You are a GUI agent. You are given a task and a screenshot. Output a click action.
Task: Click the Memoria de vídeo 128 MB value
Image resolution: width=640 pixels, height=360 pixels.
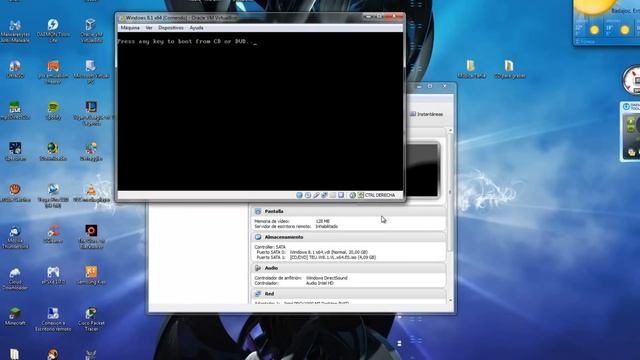[322, 221]
